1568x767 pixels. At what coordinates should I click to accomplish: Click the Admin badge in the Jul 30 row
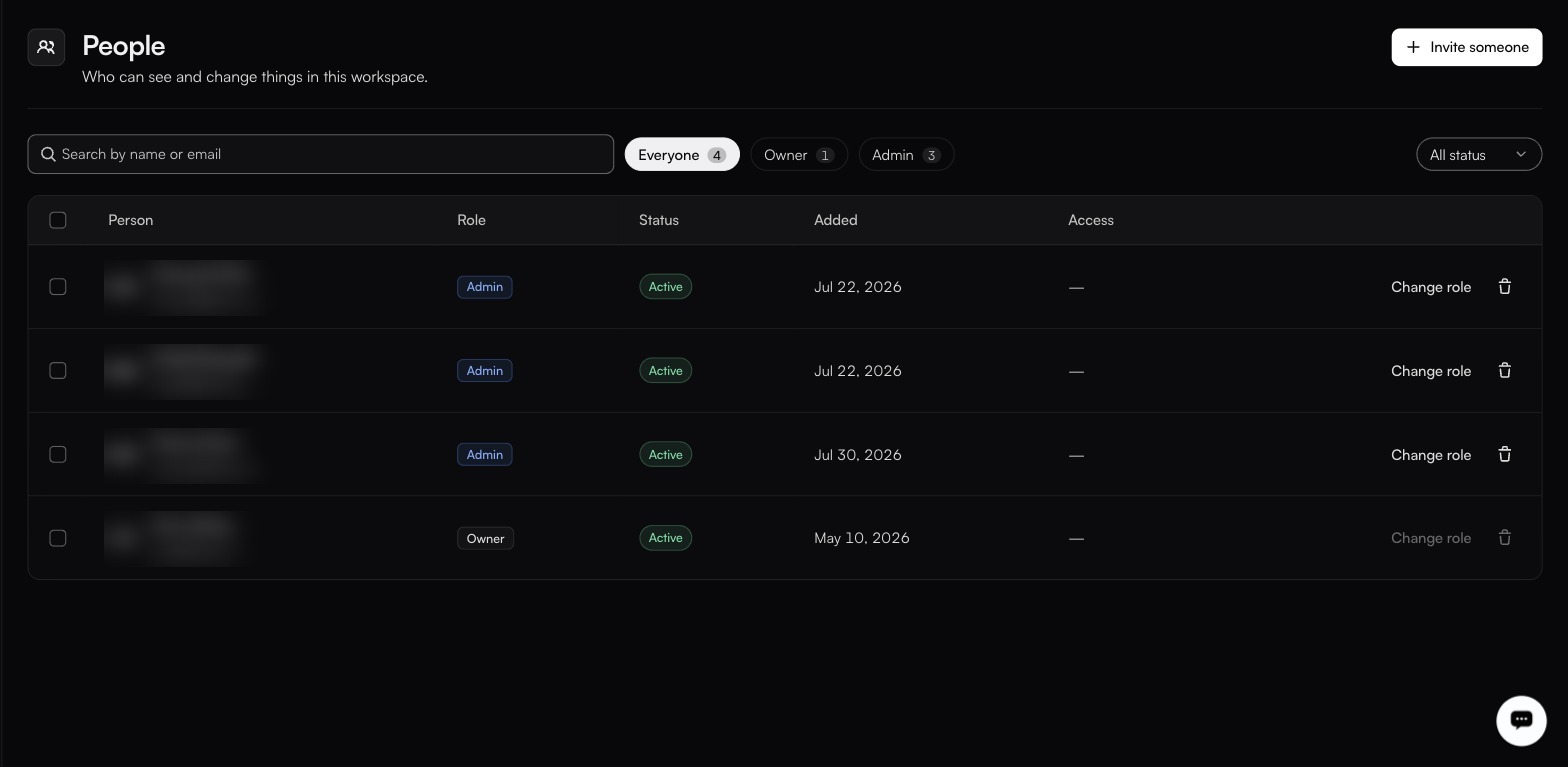[x=485, y=454]
